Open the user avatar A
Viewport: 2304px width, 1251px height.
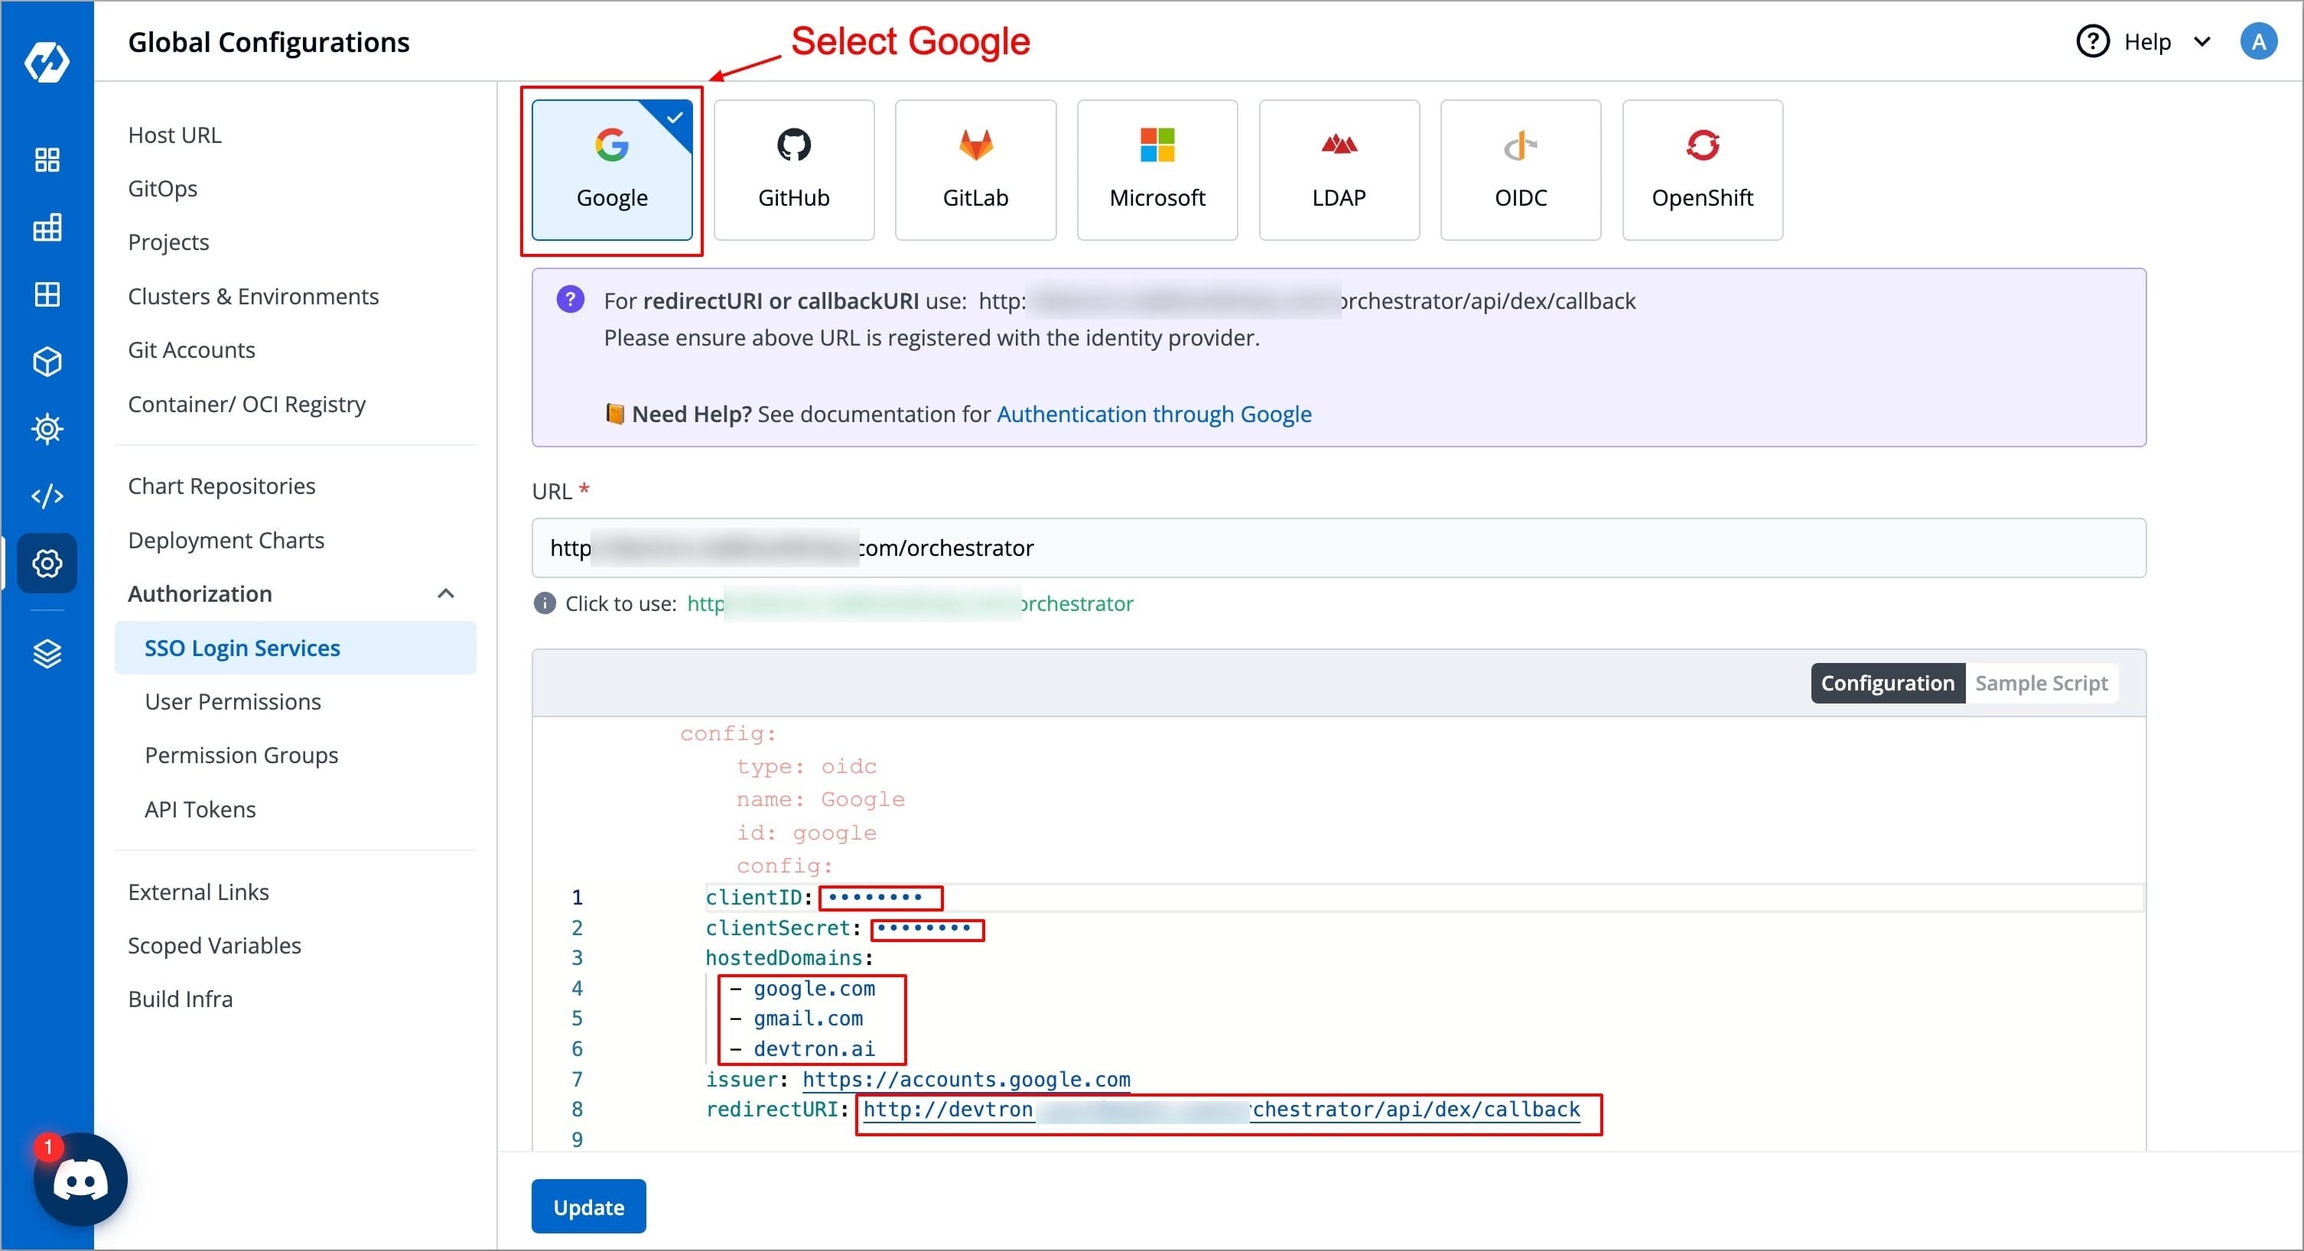click(2258, 41)
